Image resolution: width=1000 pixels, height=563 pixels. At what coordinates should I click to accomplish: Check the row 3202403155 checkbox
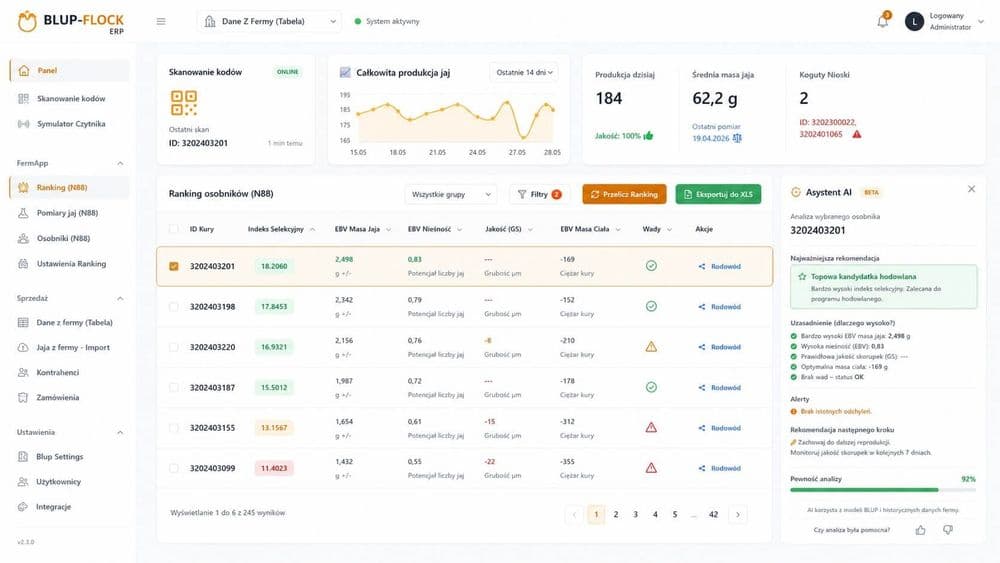click(173, 428)
